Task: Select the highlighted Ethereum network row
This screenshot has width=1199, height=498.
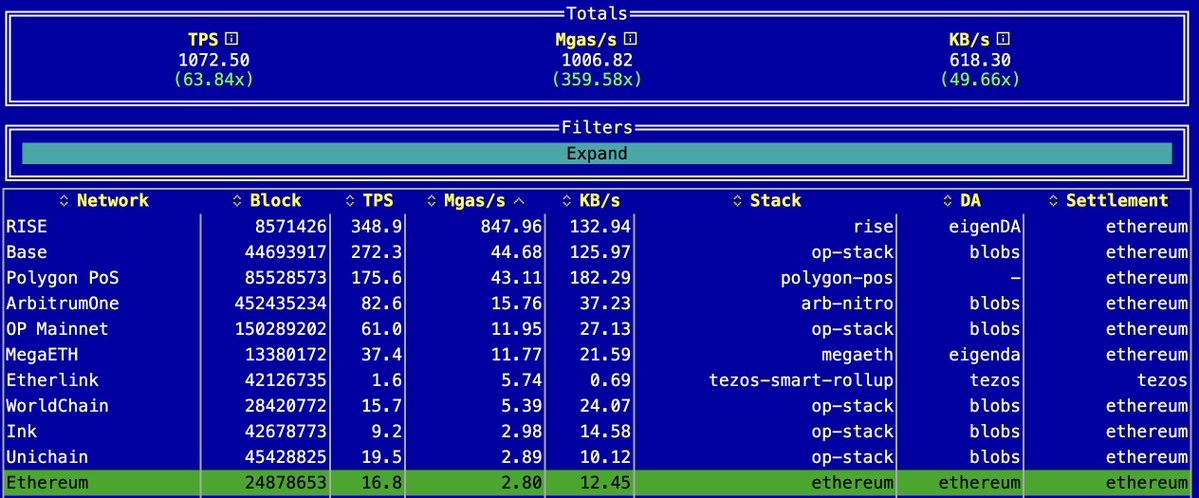Action: pos(596,483)
